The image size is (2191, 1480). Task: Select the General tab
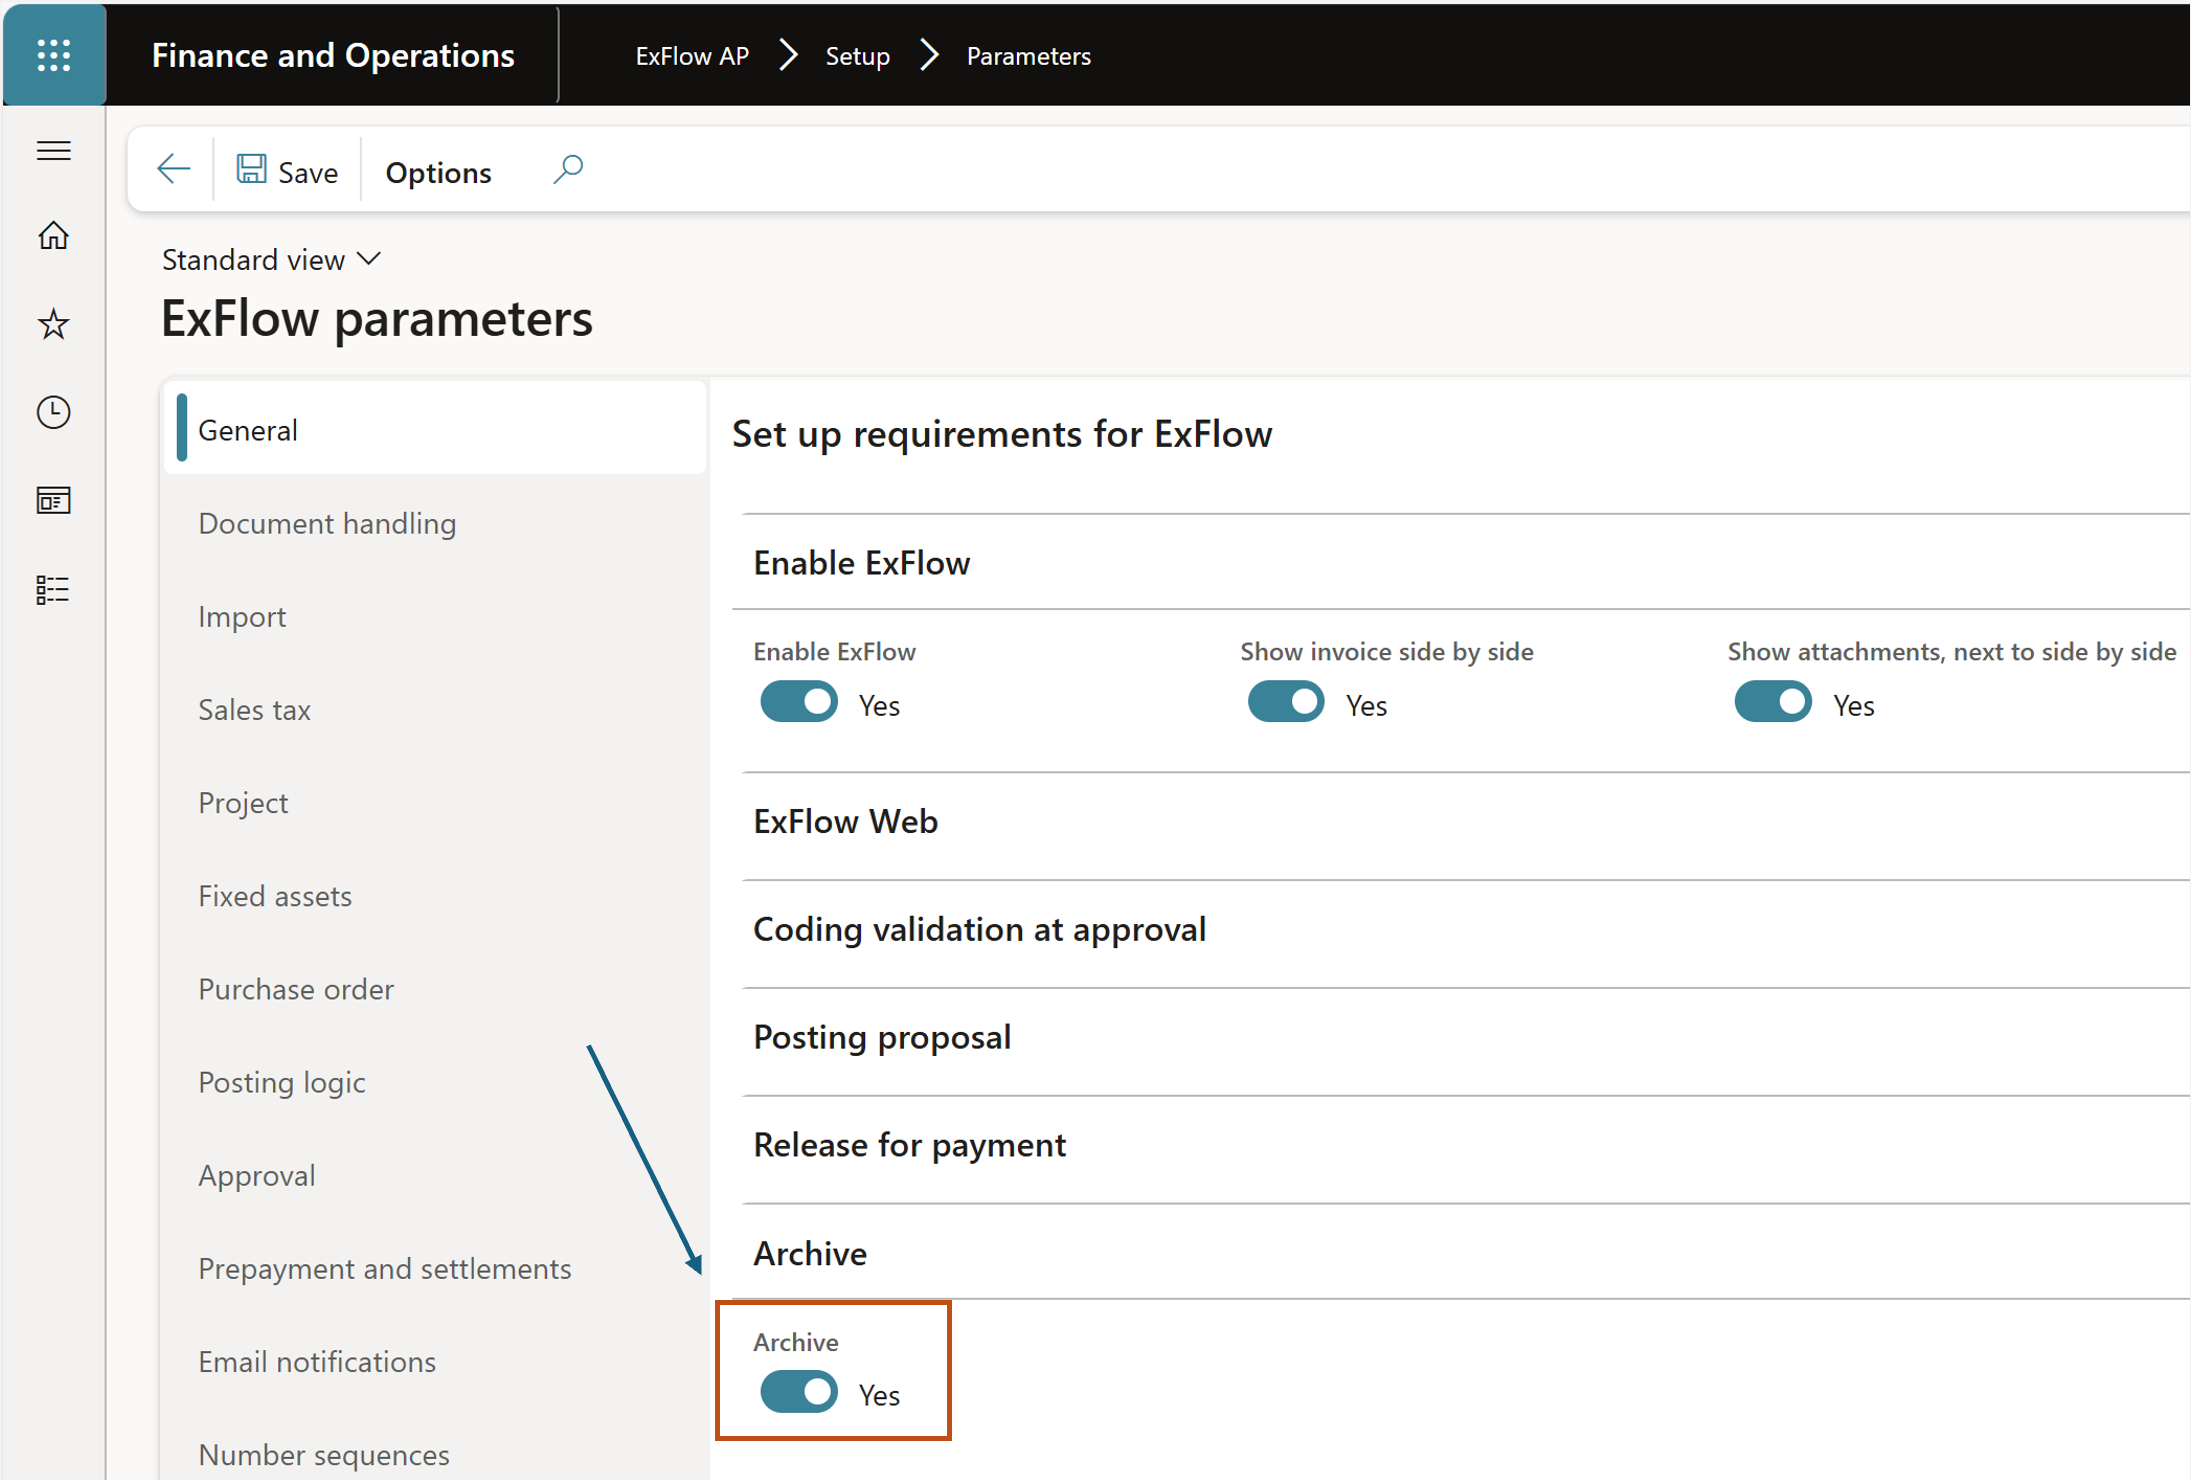436,430
